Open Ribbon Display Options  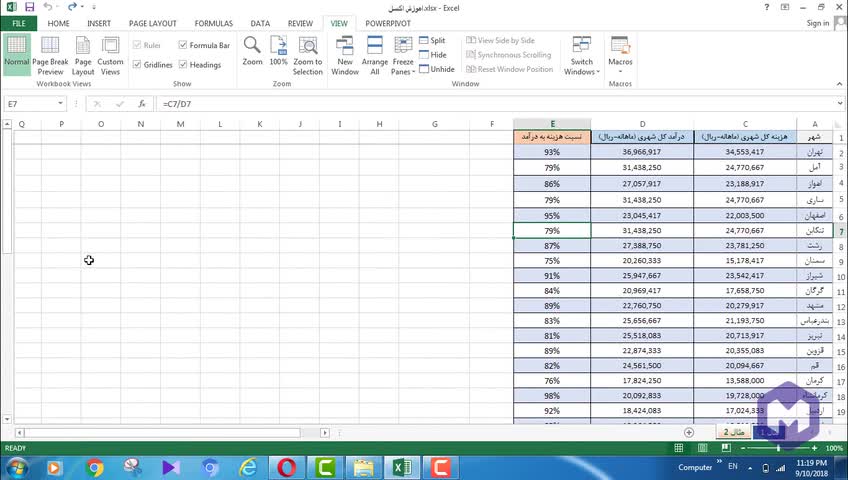pos(785,7)
